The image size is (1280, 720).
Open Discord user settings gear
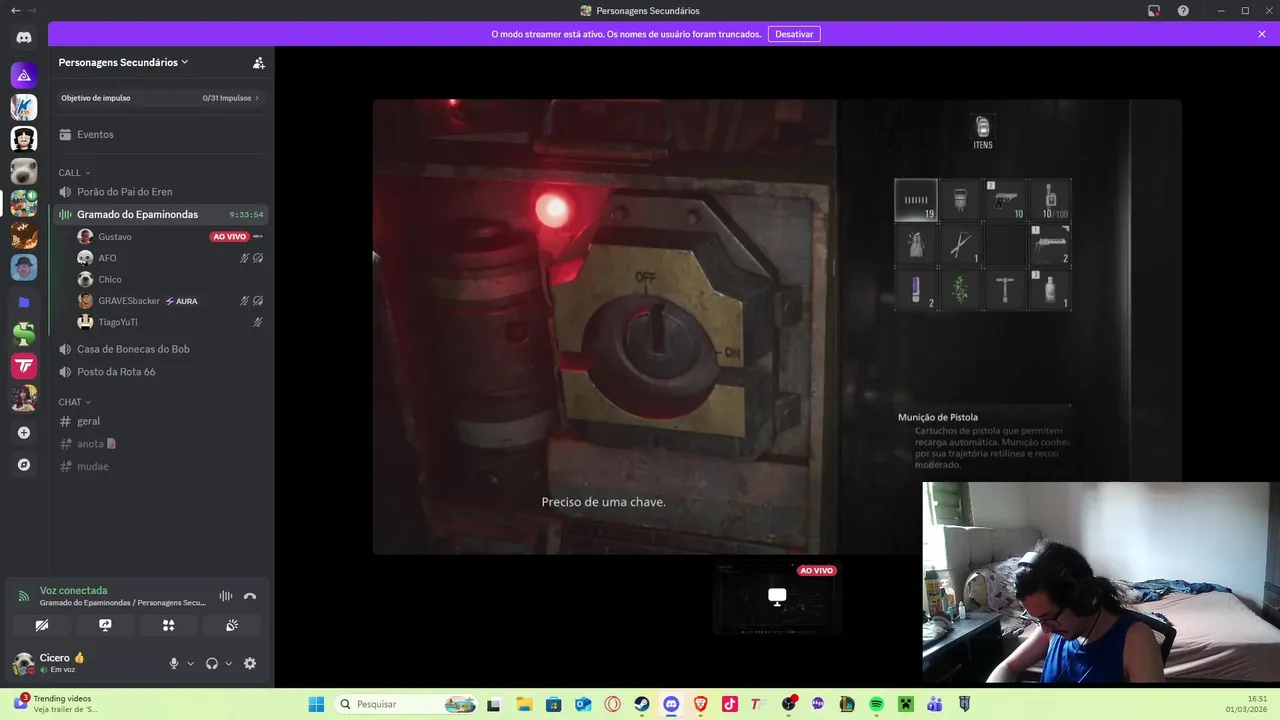(250, 663)
